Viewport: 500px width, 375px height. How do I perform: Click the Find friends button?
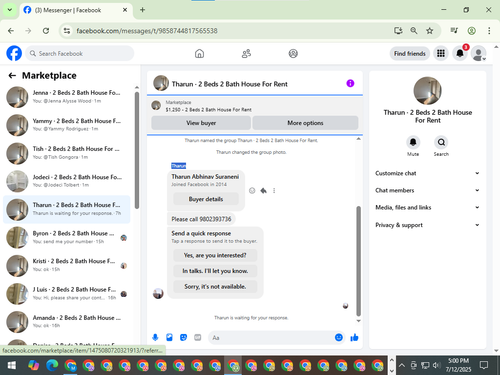coord(410,53)
